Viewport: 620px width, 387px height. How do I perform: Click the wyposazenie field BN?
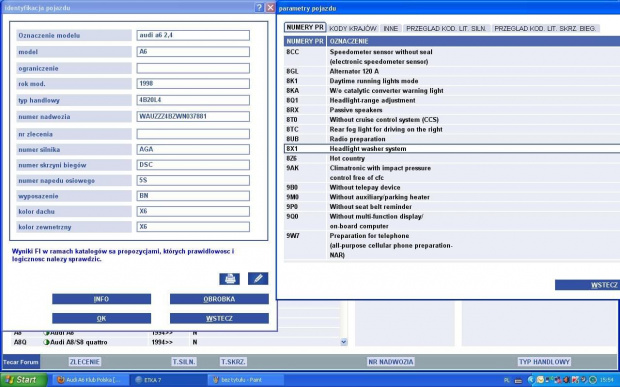[193, 196]
